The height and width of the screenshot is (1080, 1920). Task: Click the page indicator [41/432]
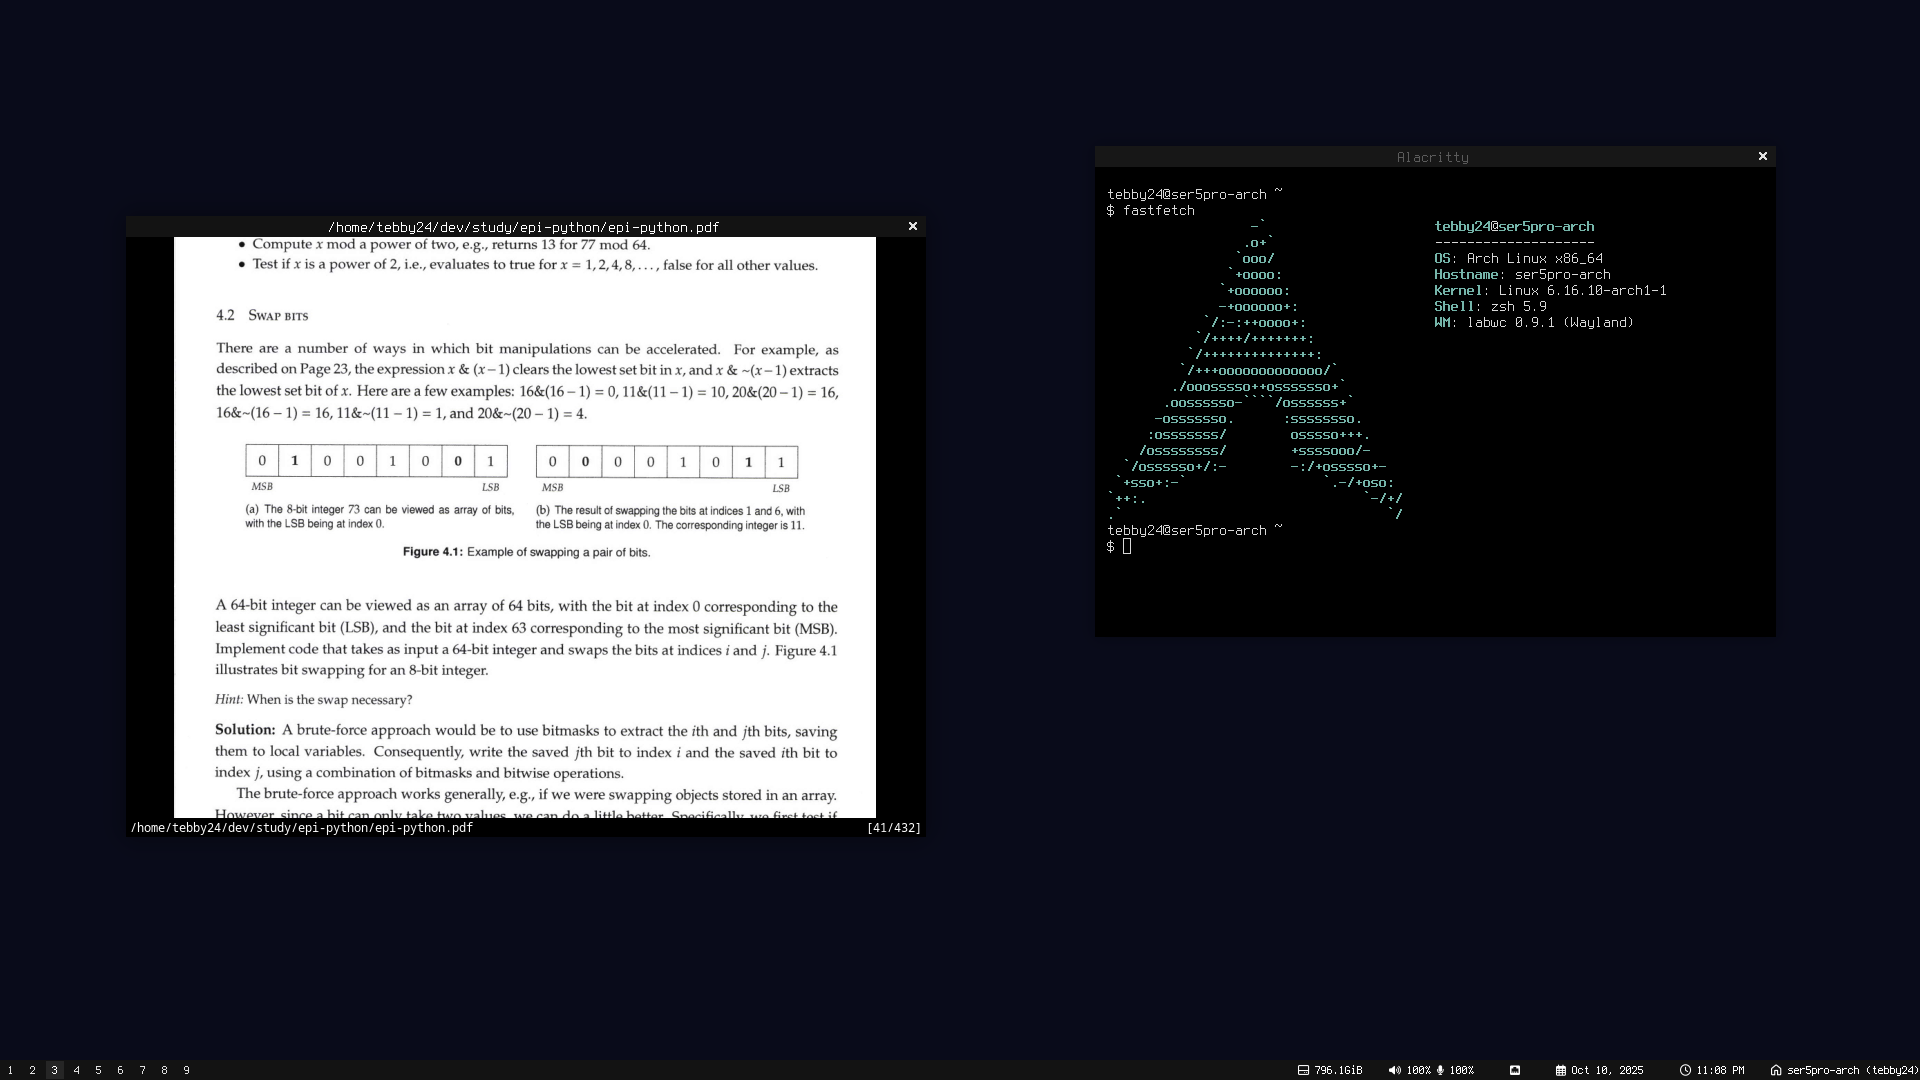tap(893, 828)
